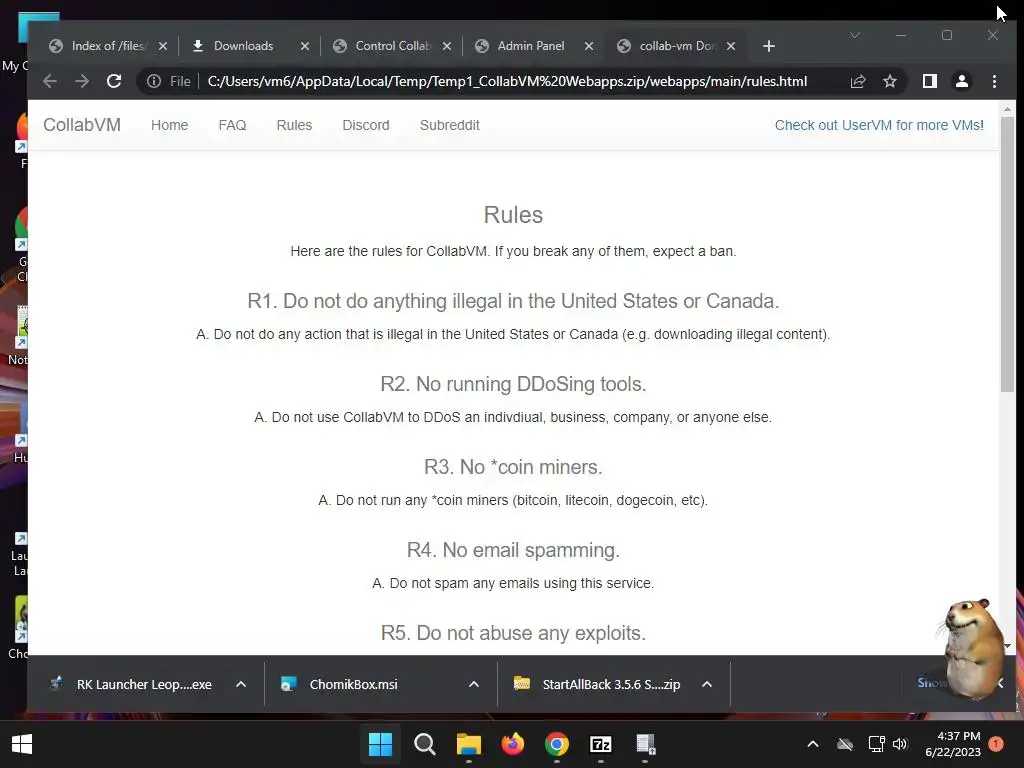Click the CollabVM brand link
This screenshot has height=768, width=1024.
(x=82, y=125)
